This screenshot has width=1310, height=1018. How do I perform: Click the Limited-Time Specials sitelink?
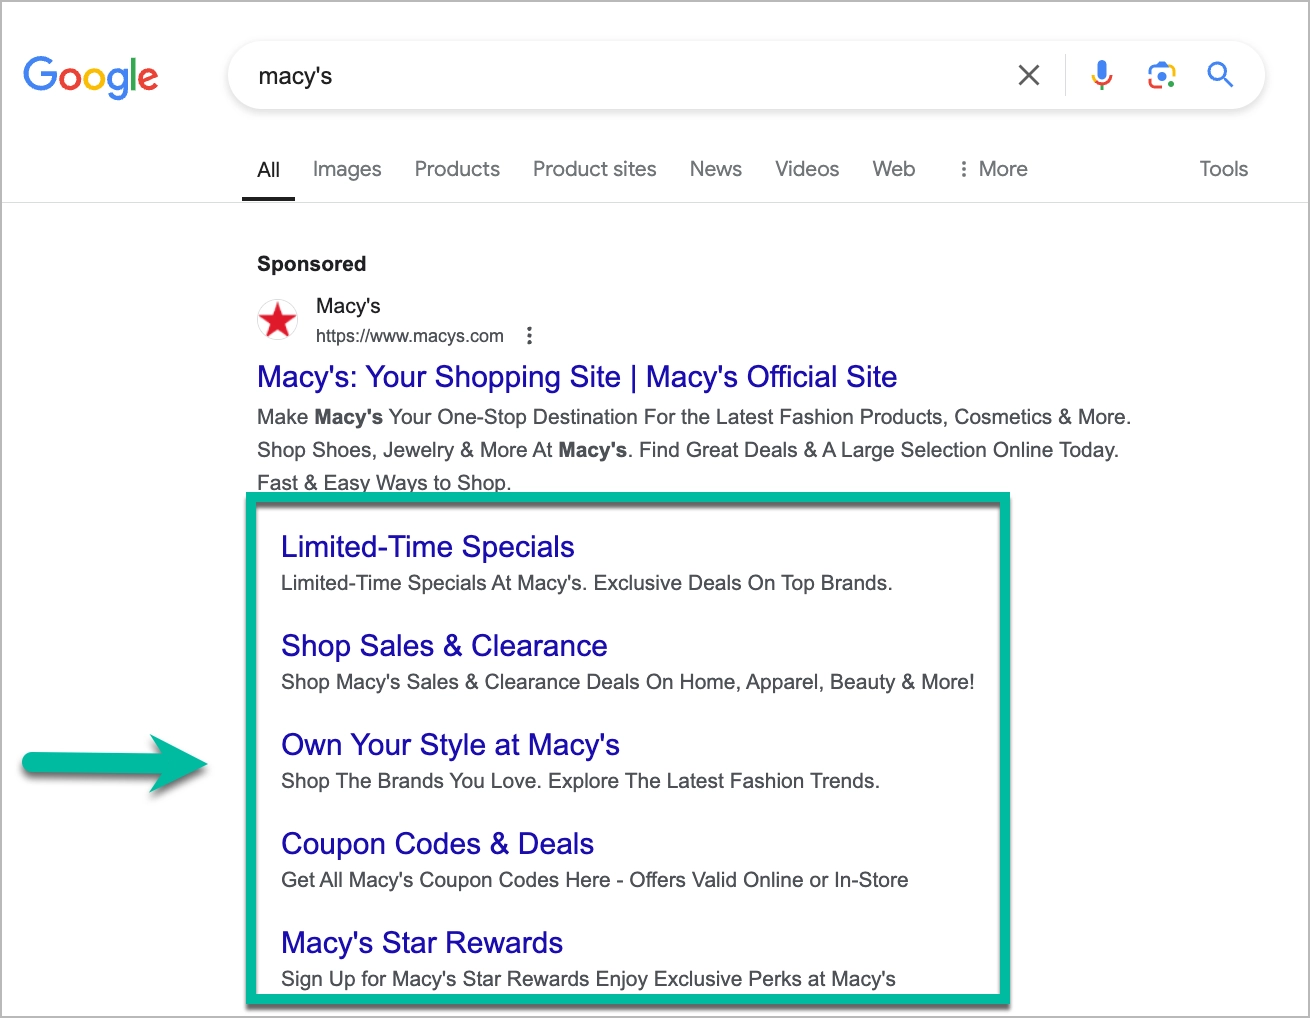[428, 547]
